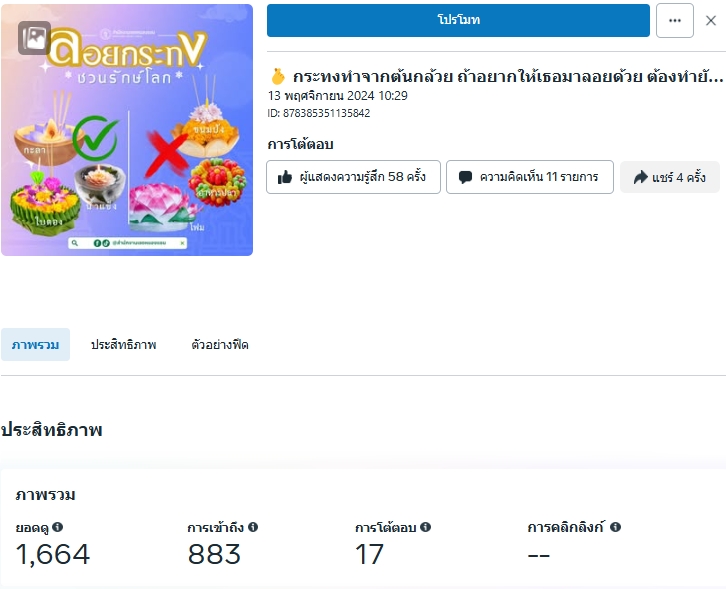Screen dimensions: 726x589
Task: Click info icon beside การโต้ตอบ metric
Action: (426, 527)
